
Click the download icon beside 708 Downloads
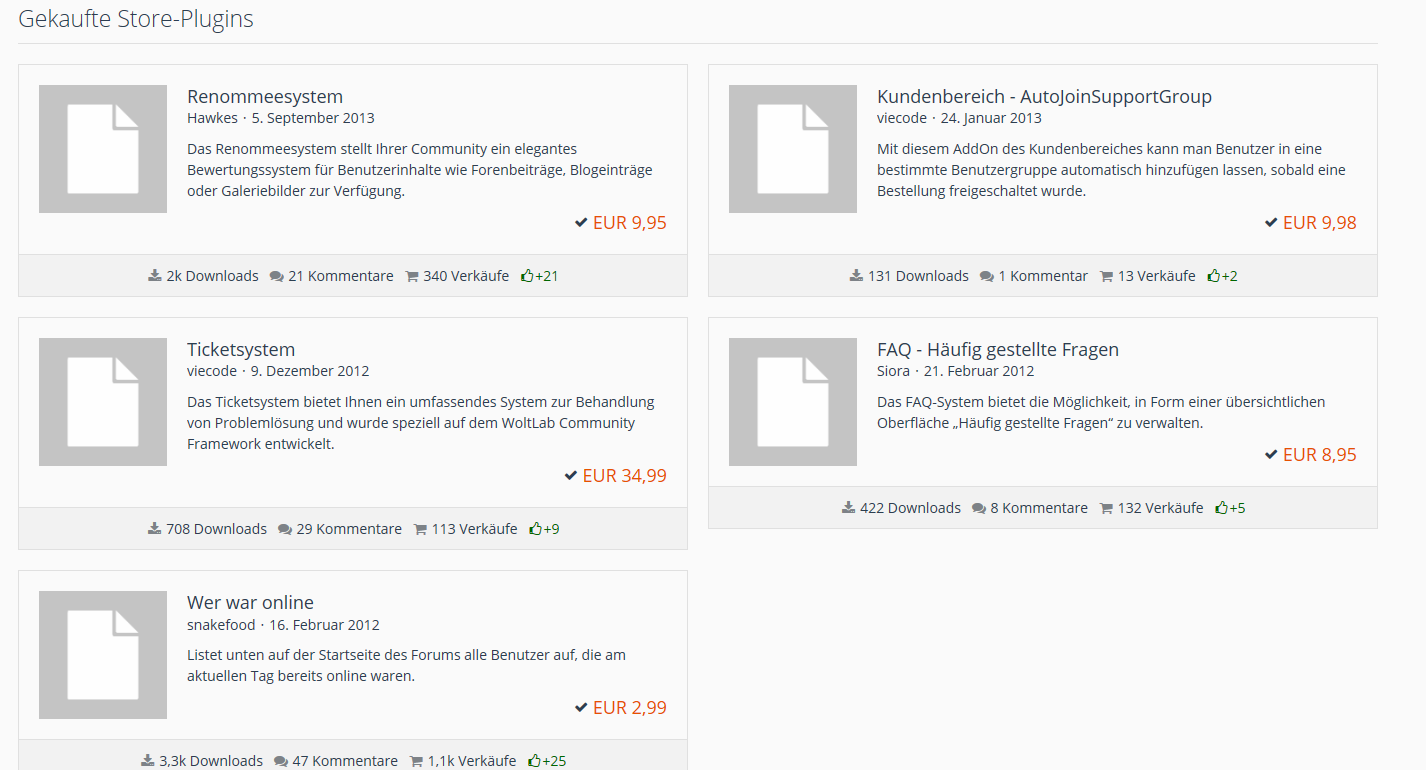click(x=154, y=529)
